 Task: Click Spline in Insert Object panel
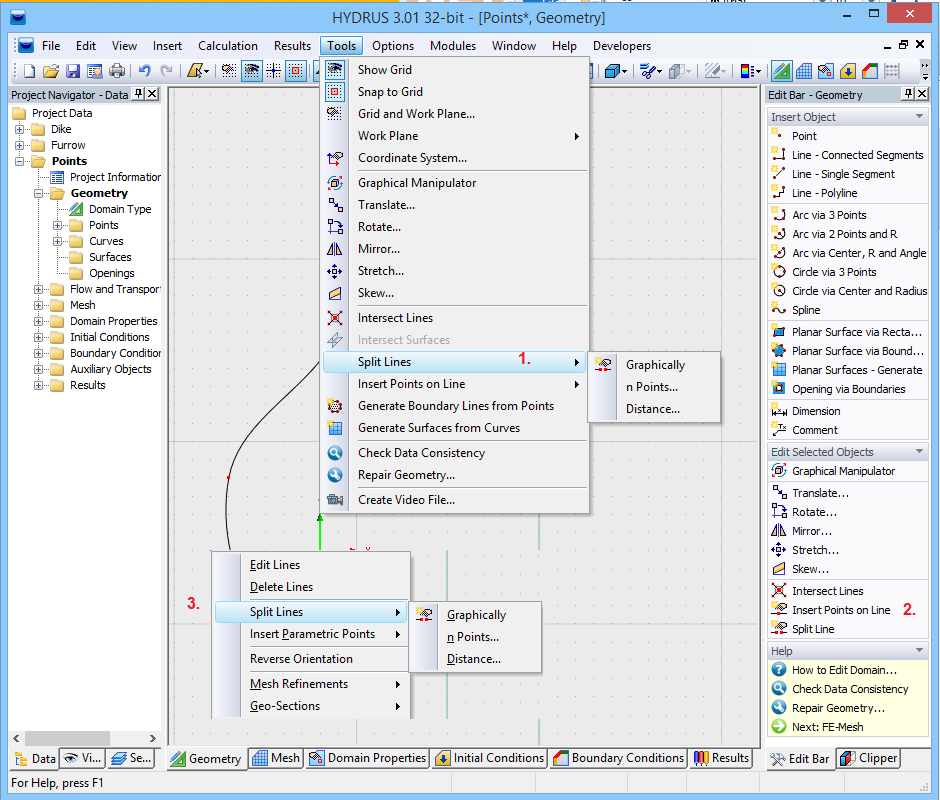click(x=806, y=310)
